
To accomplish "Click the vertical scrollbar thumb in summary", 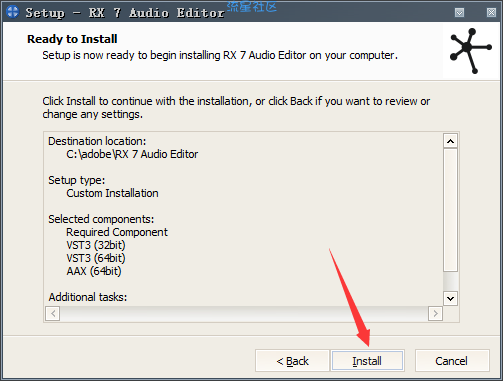I will [450, 210].
